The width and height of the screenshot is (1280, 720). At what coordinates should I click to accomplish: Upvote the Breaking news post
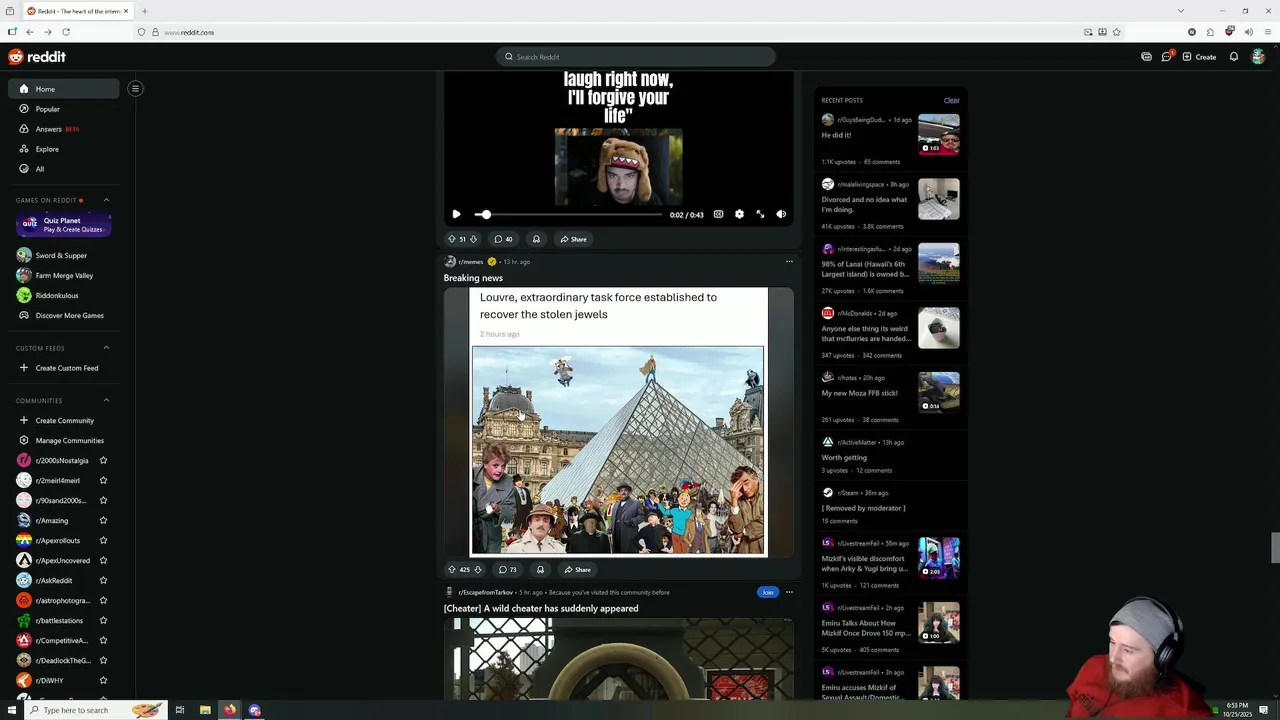[x=451, y=570]
